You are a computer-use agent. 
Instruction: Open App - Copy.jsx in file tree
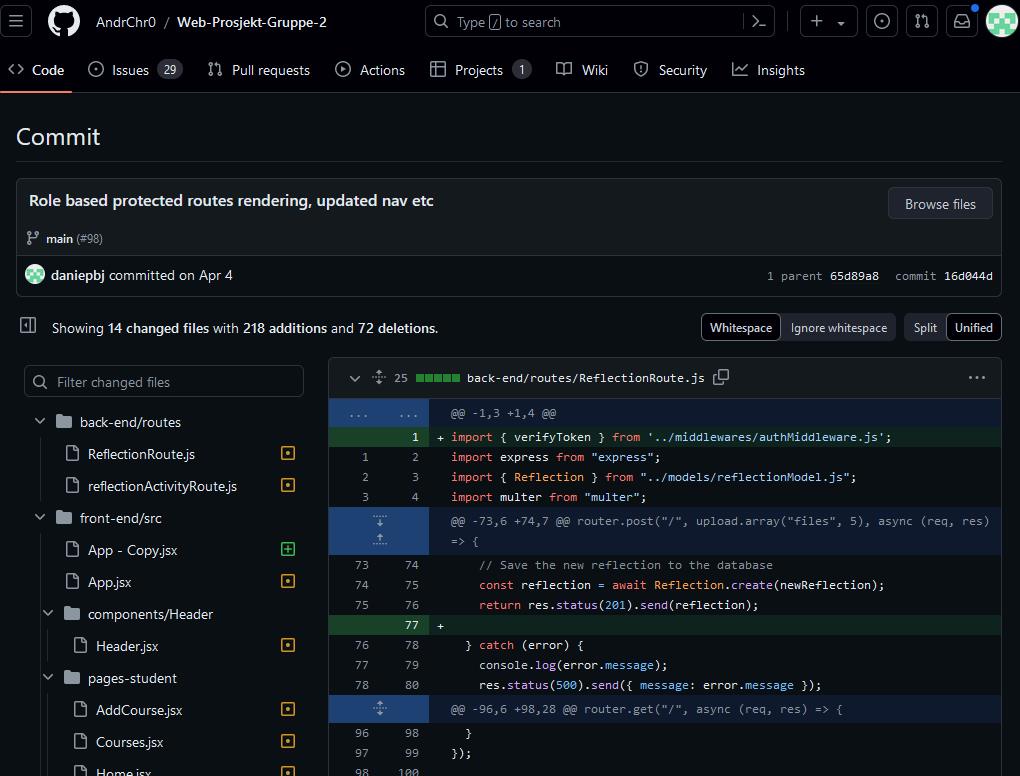tap(132, 550)
